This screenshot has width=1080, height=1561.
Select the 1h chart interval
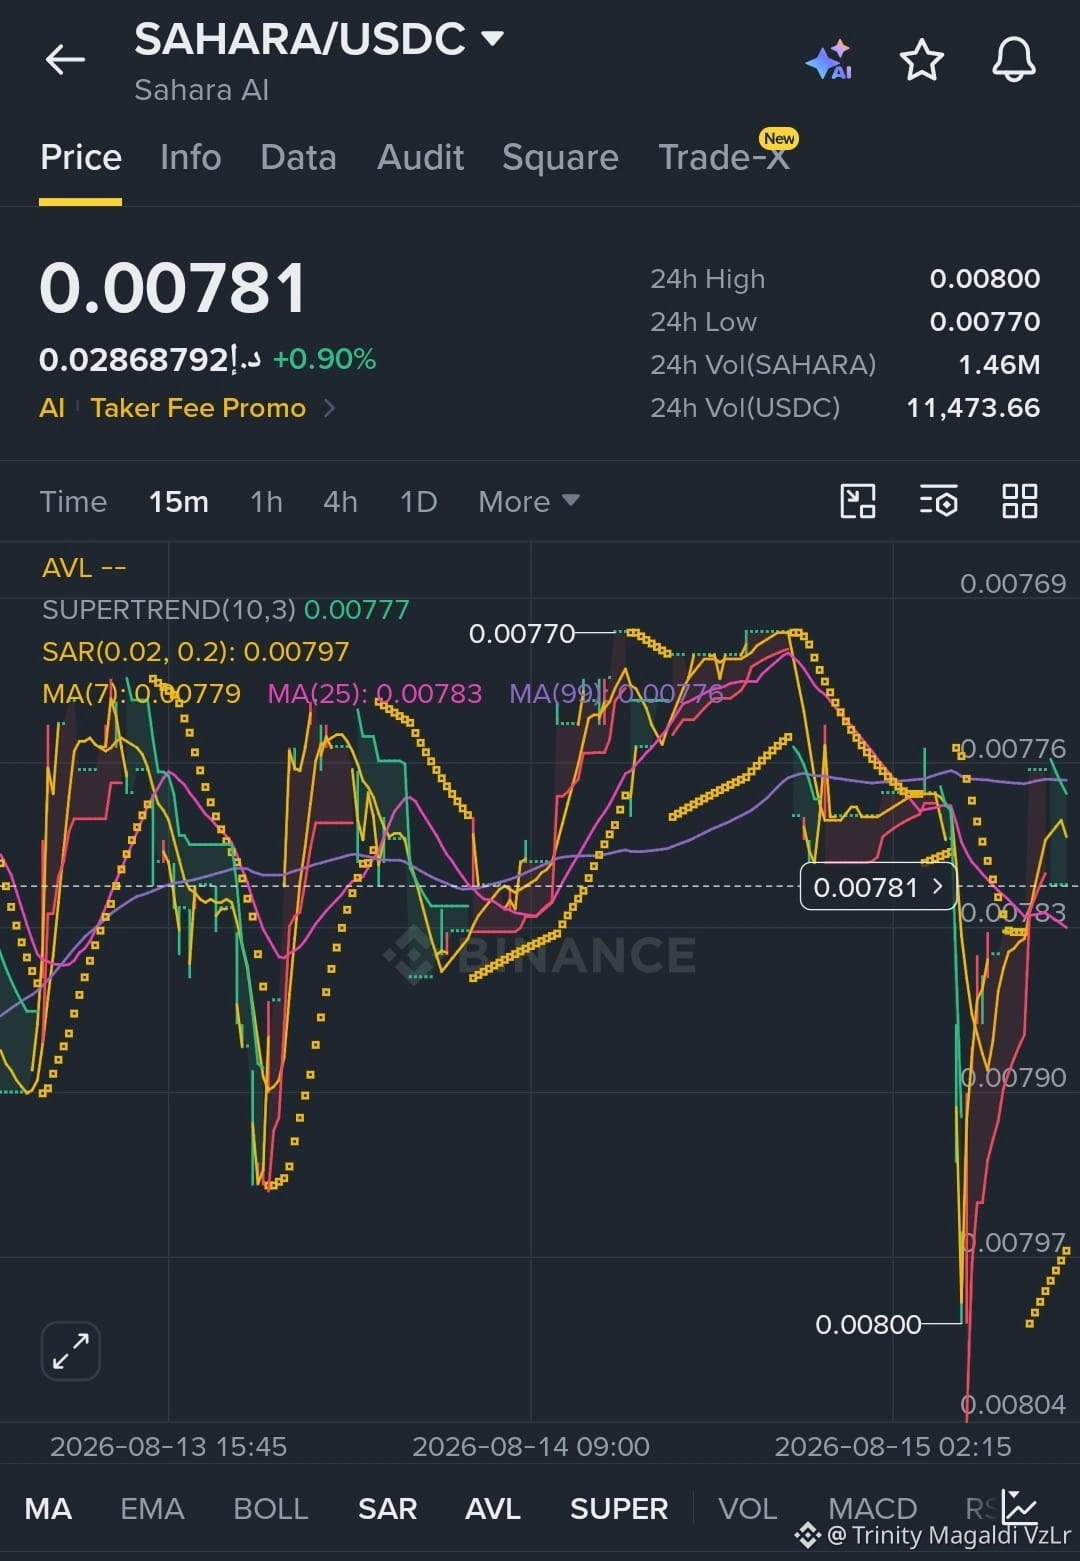pyautogui.click(x=266, y=501)
